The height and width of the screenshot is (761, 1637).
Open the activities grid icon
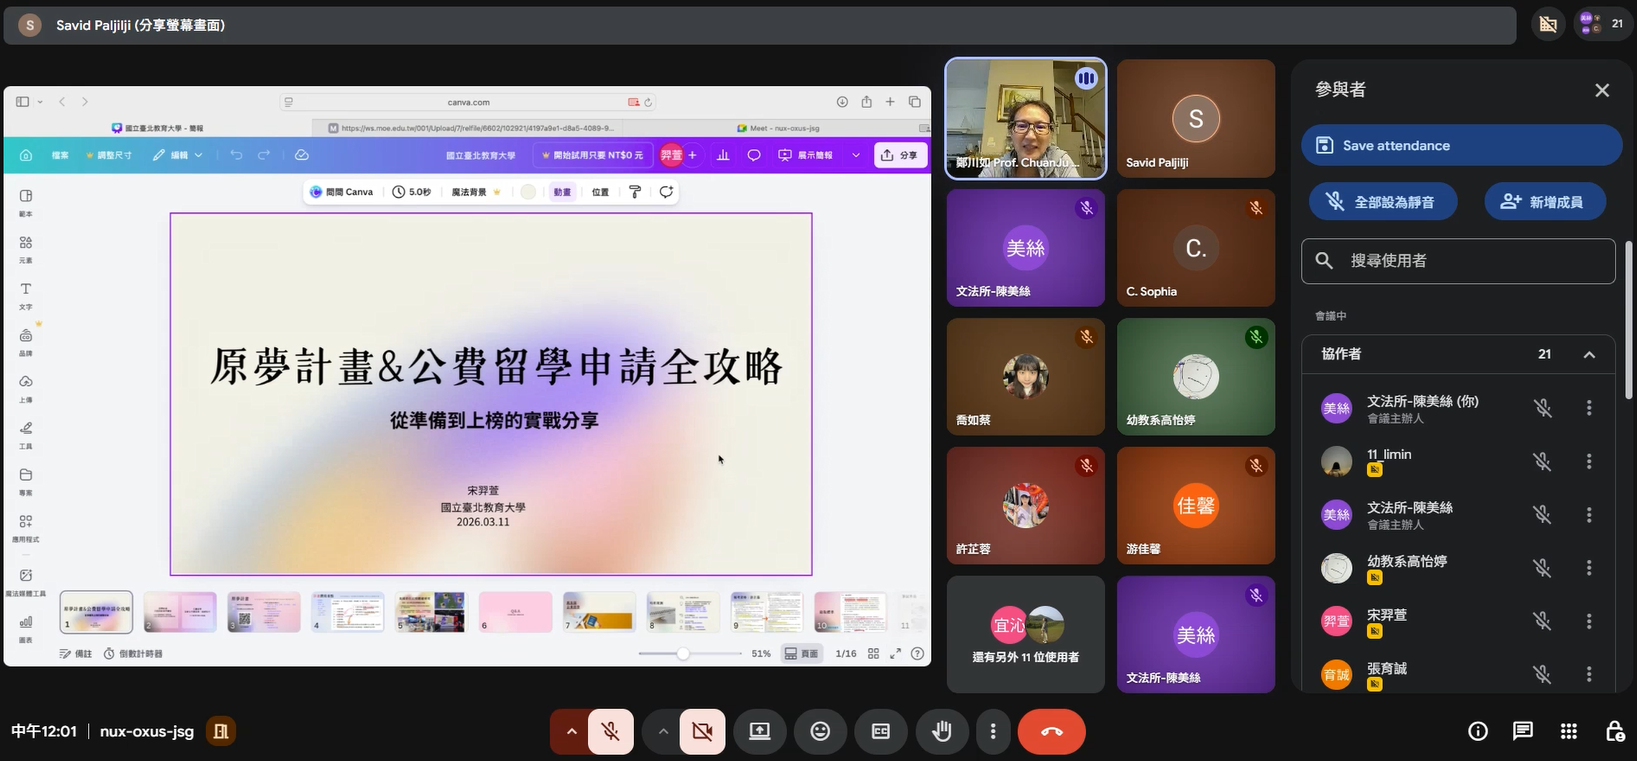pos(1568,731)
